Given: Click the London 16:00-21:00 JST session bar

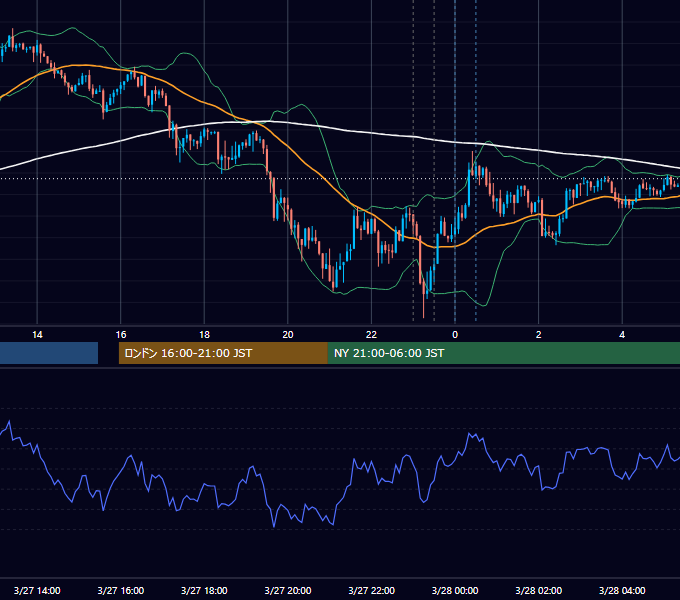Looking at the screenshot, I should point(223,353).
